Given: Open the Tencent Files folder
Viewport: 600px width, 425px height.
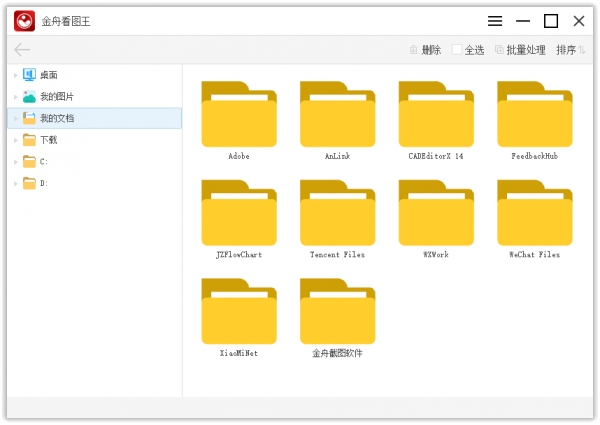Looking at the screenshot, I should coord(337,213).
